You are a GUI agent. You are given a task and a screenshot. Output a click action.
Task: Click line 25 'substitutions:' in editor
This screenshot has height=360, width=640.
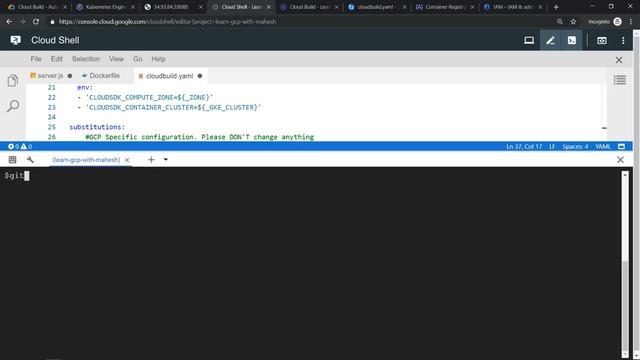click(x=97, y=127)
